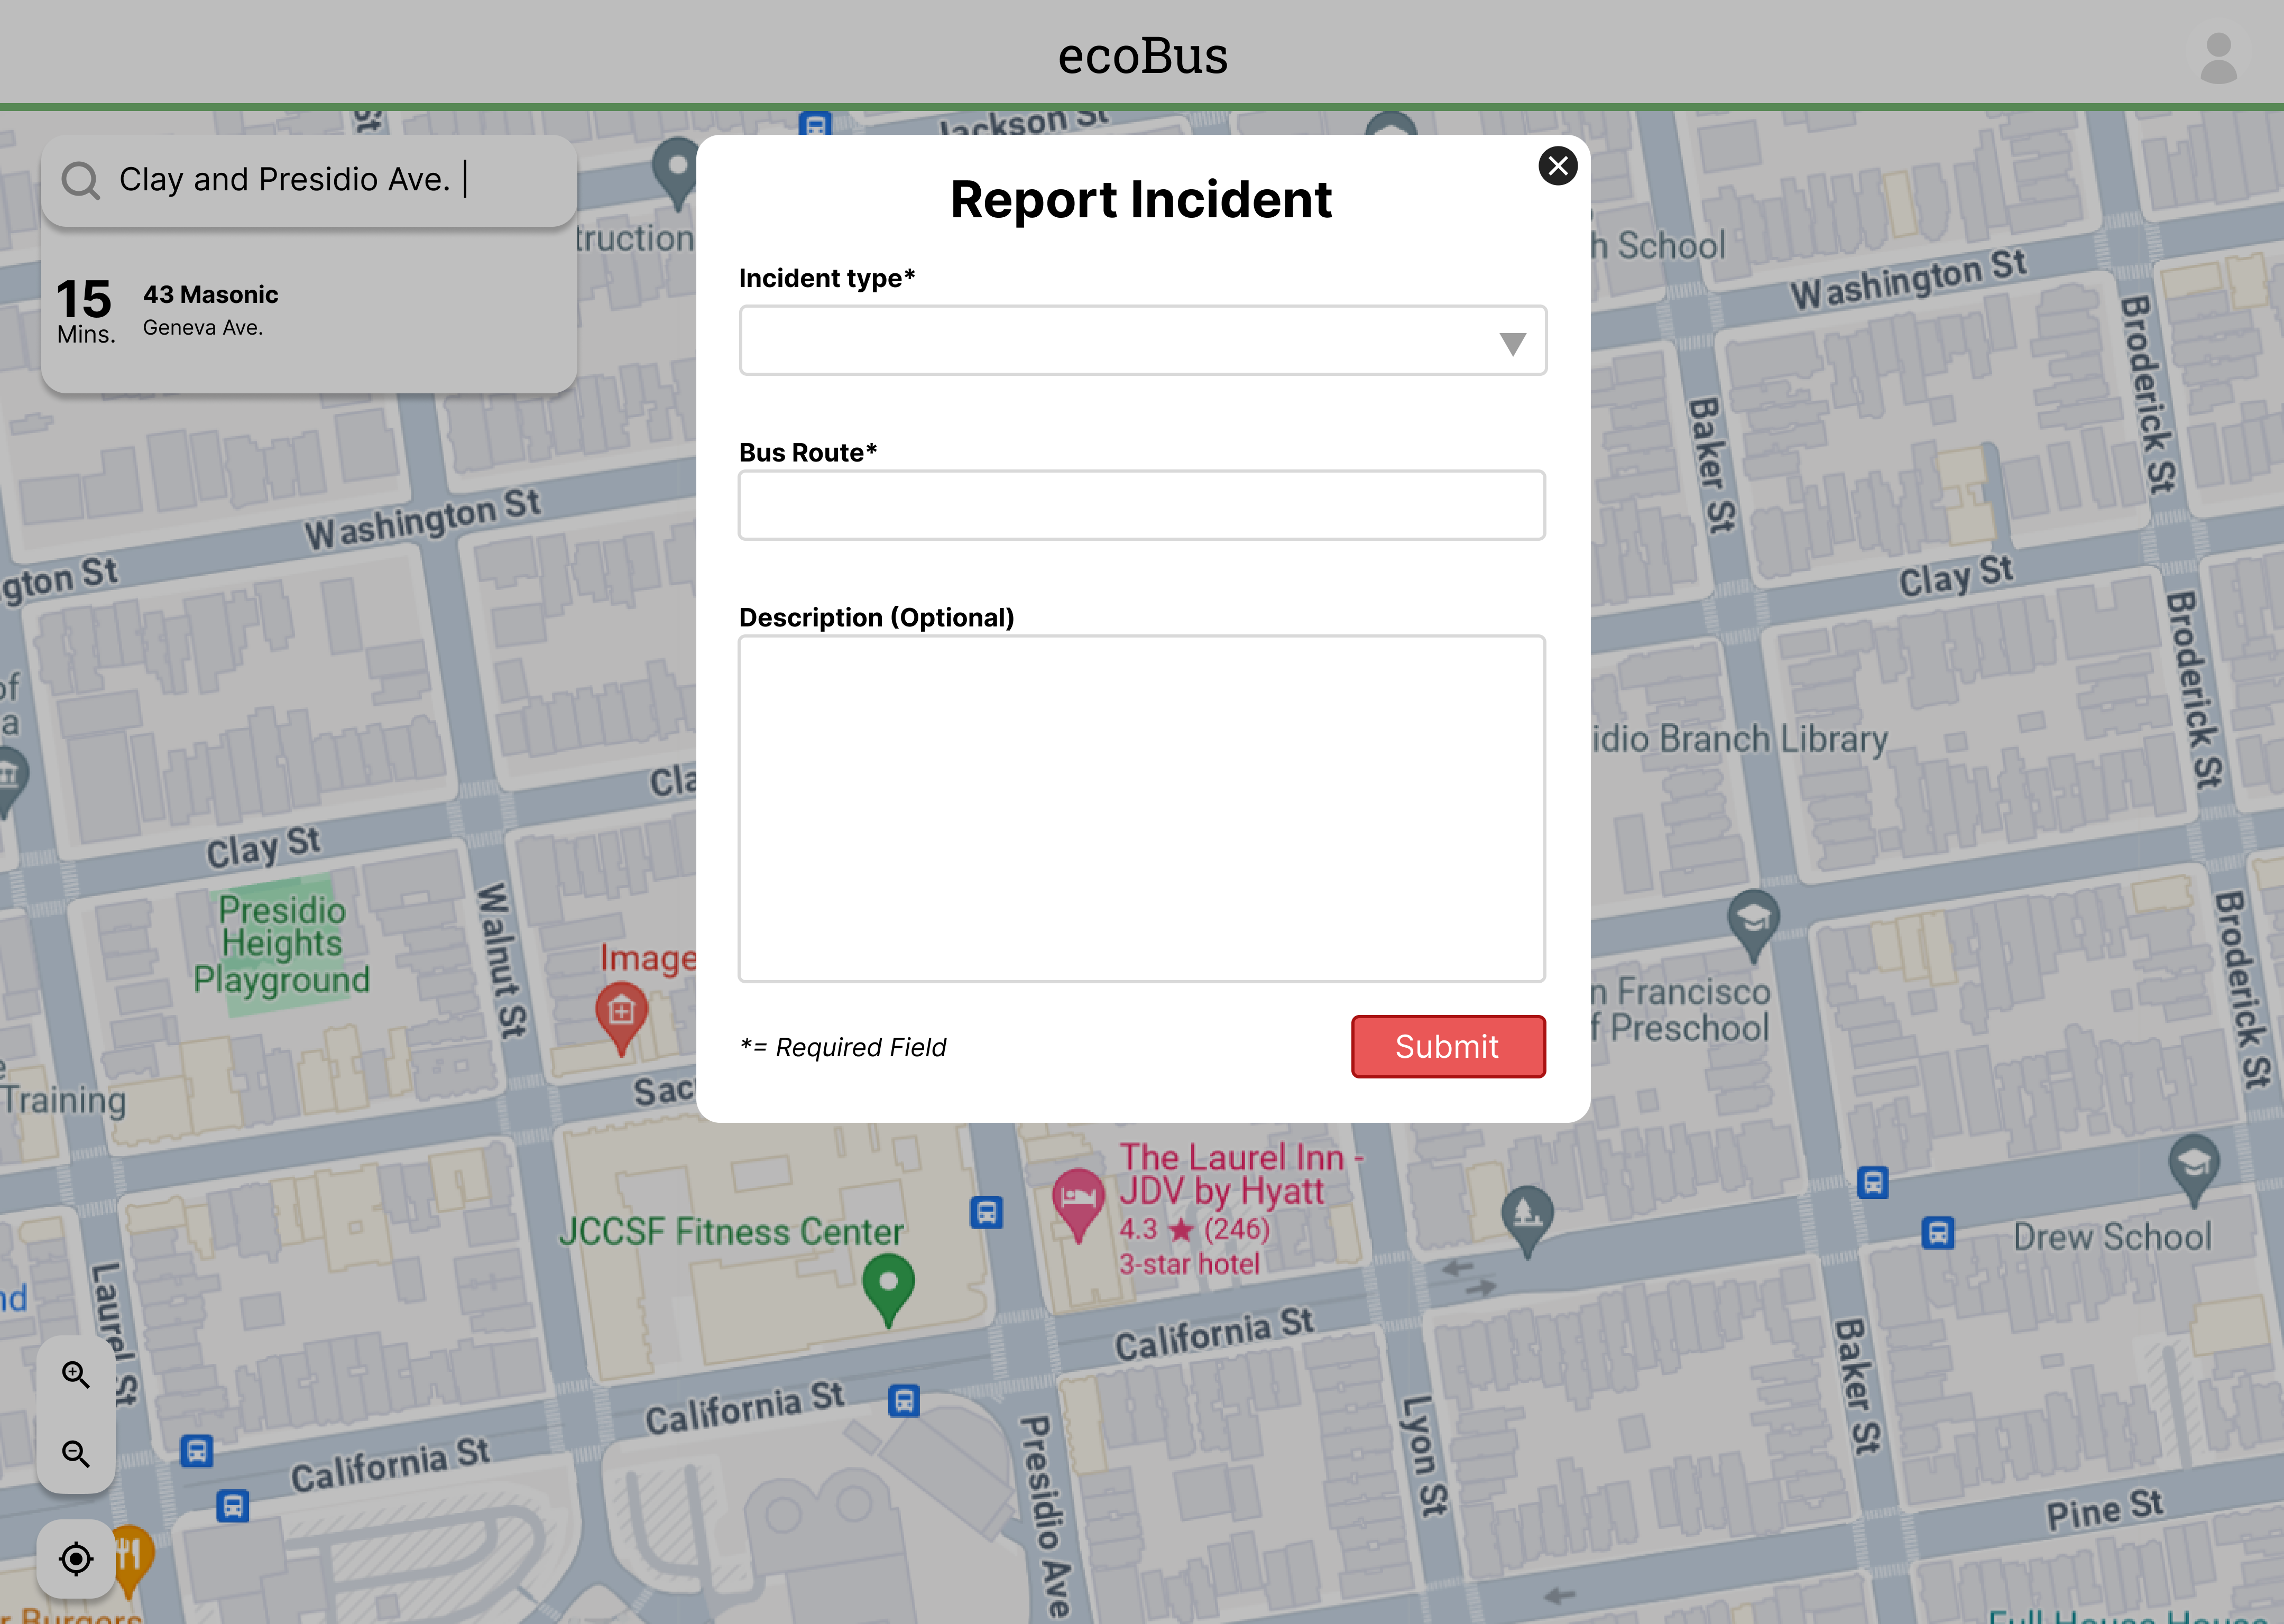Zoom in on the map
2284x1624 pixels.
point(76,1375)
